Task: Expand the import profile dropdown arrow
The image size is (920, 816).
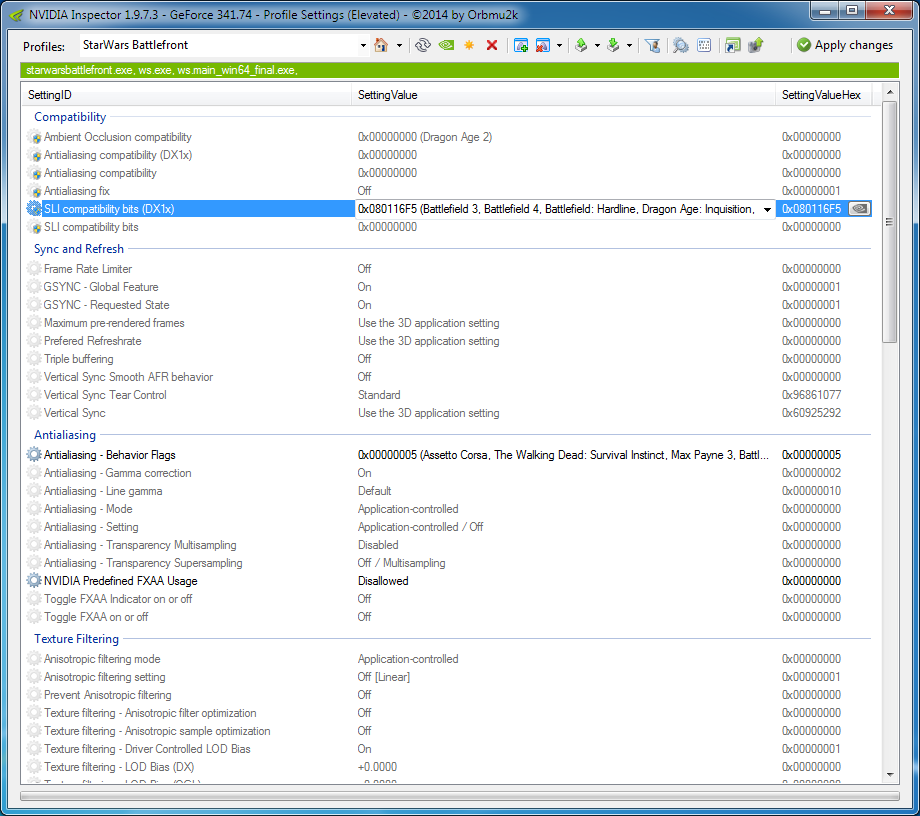Action: click(629, 45)
